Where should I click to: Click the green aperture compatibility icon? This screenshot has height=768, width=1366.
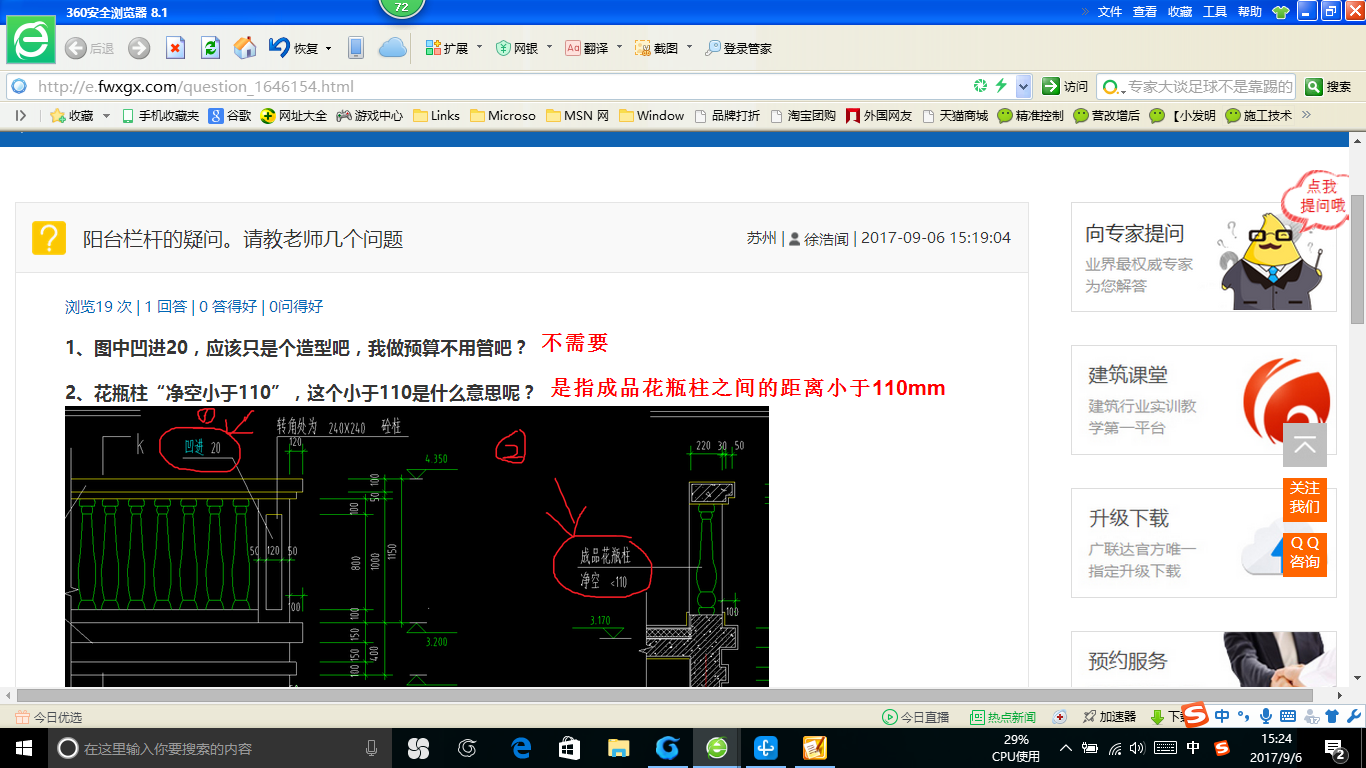click(981, 86)
